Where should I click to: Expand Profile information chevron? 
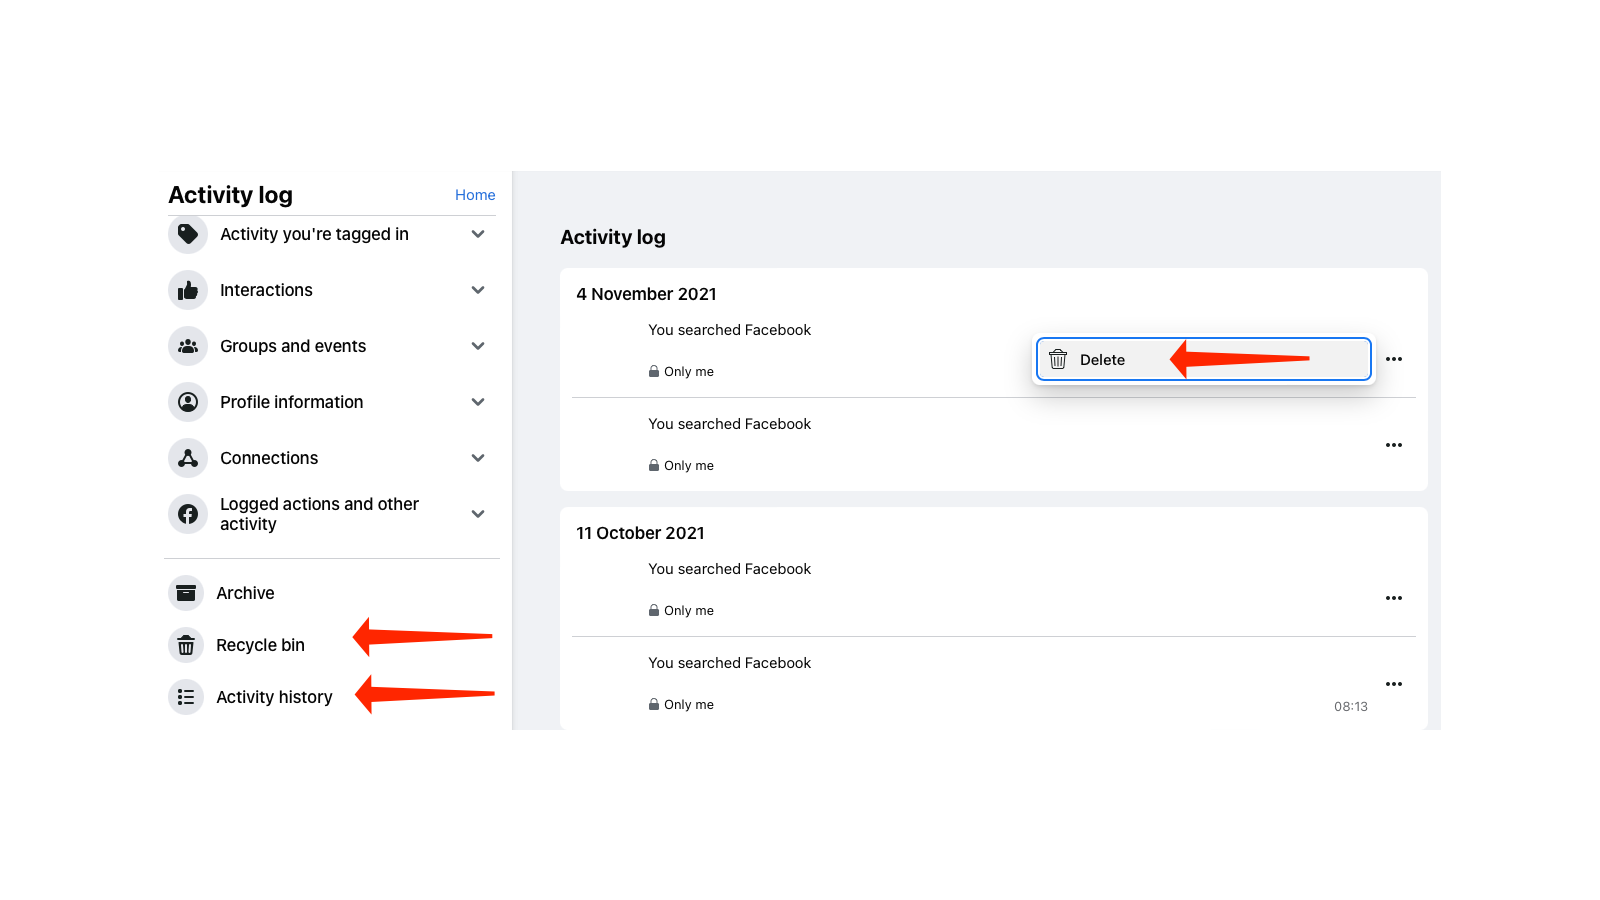[478, 402]
